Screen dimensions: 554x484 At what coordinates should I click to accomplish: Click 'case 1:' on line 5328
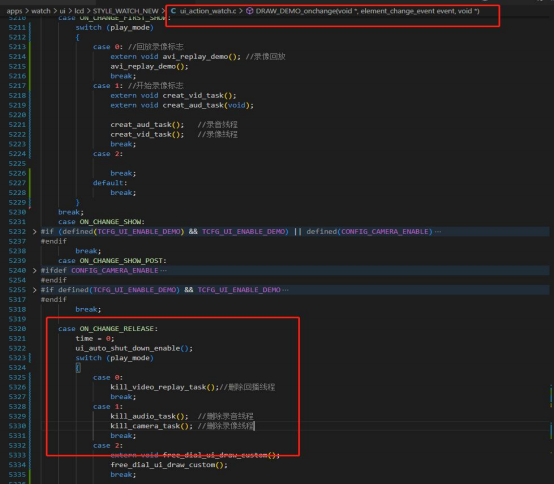[x=108, y=407]
